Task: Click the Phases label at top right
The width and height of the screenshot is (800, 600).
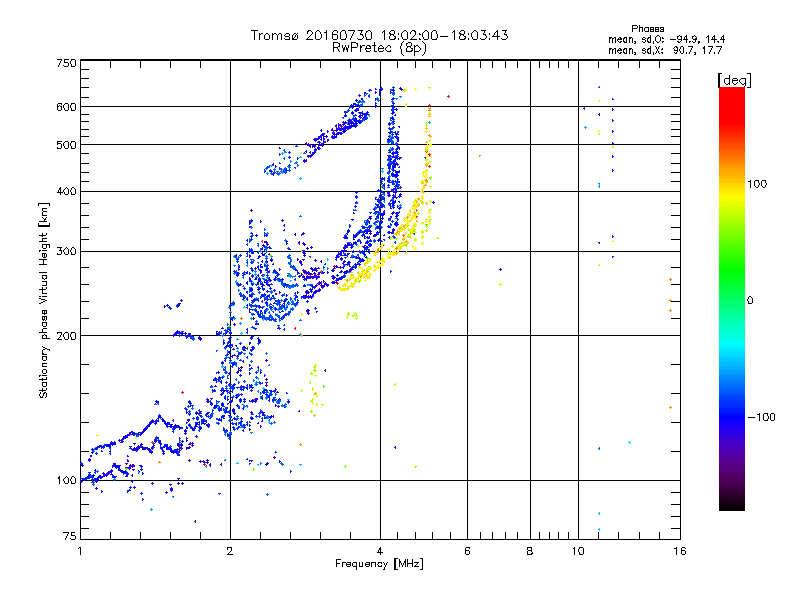Action: tap(647, 29)
